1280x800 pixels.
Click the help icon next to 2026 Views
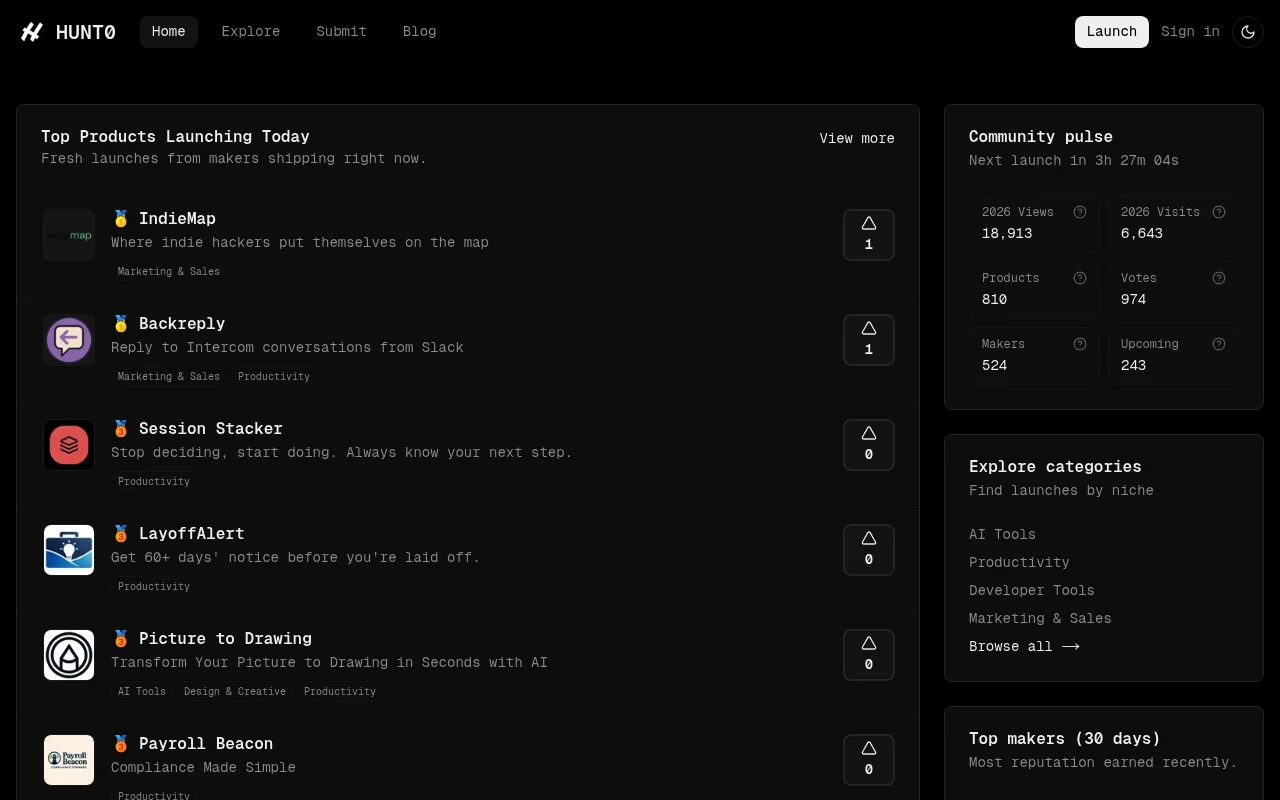pyautogui.click(x=1080, y=212)
